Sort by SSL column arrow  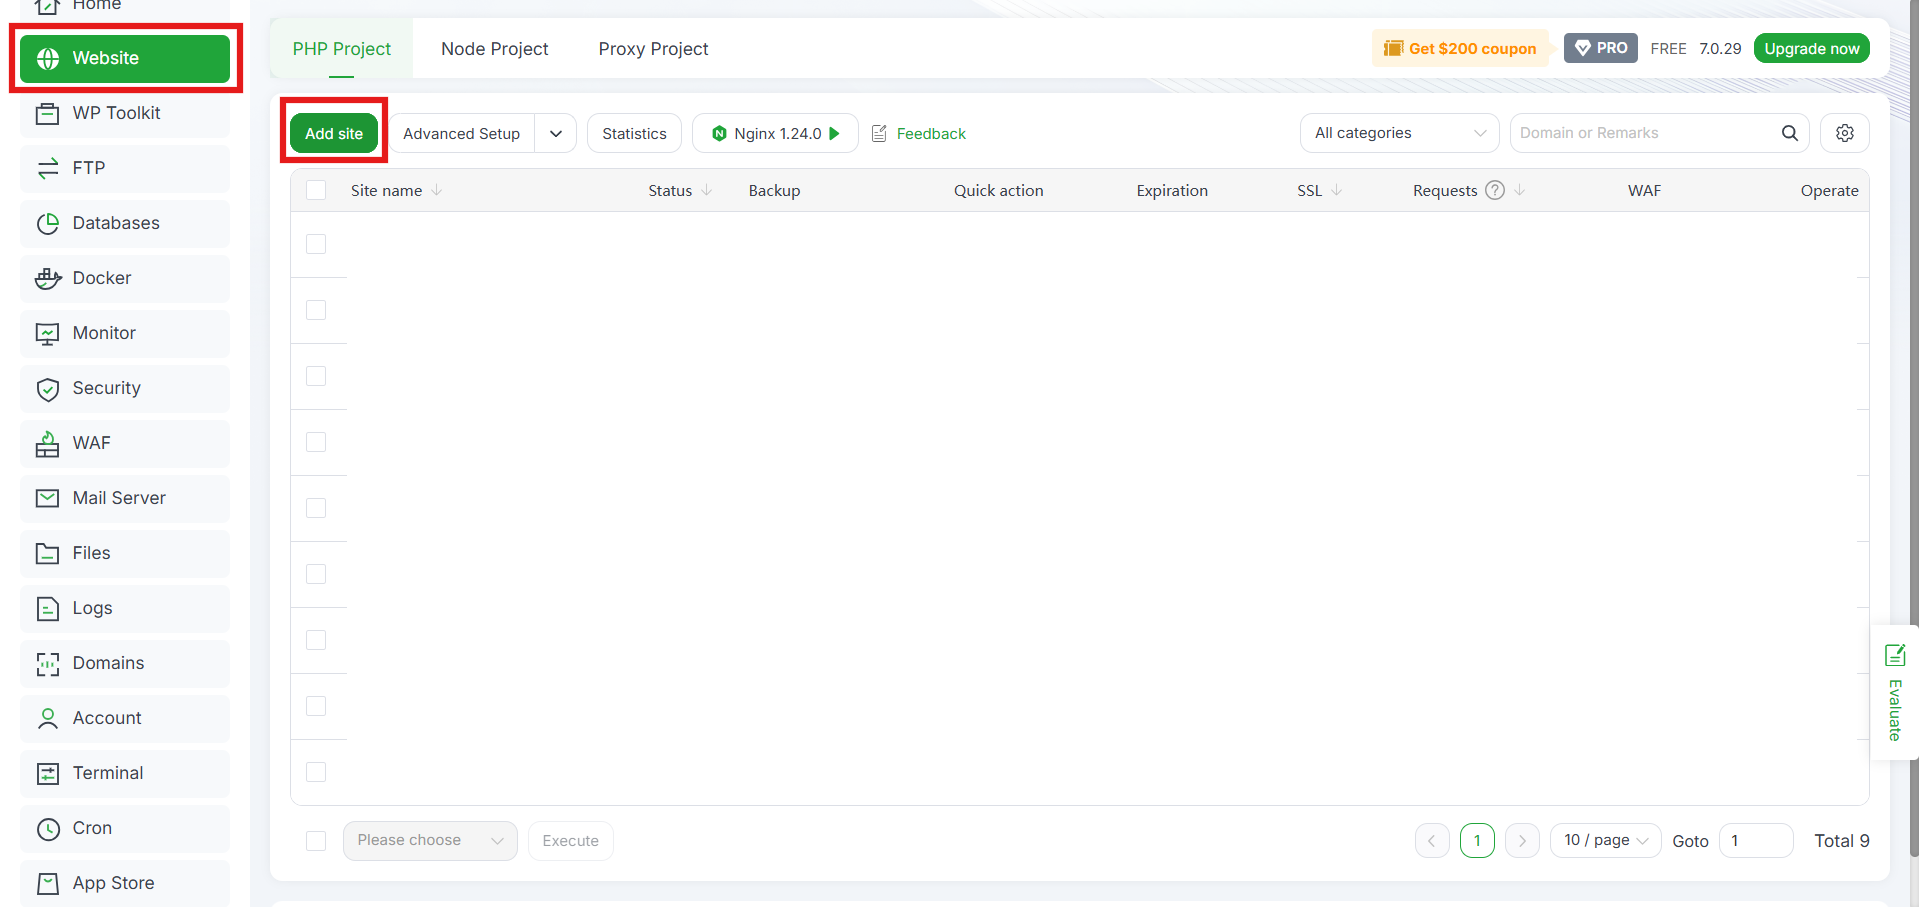click(x=1337, y=190)
